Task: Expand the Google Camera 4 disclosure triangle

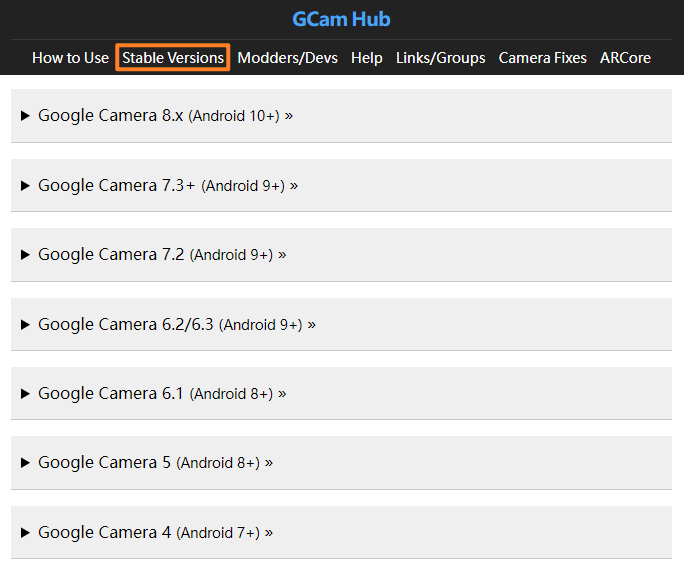Action: [25, 532]
